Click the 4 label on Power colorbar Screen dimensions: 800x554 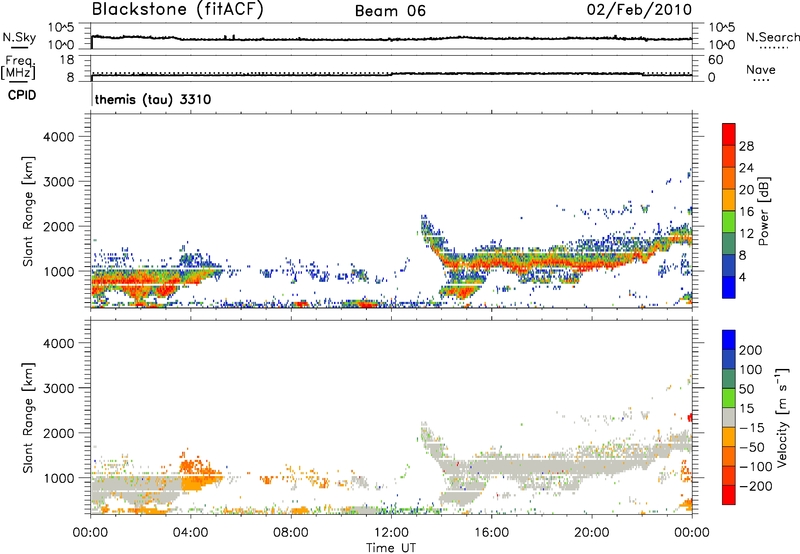coord(742,277)
